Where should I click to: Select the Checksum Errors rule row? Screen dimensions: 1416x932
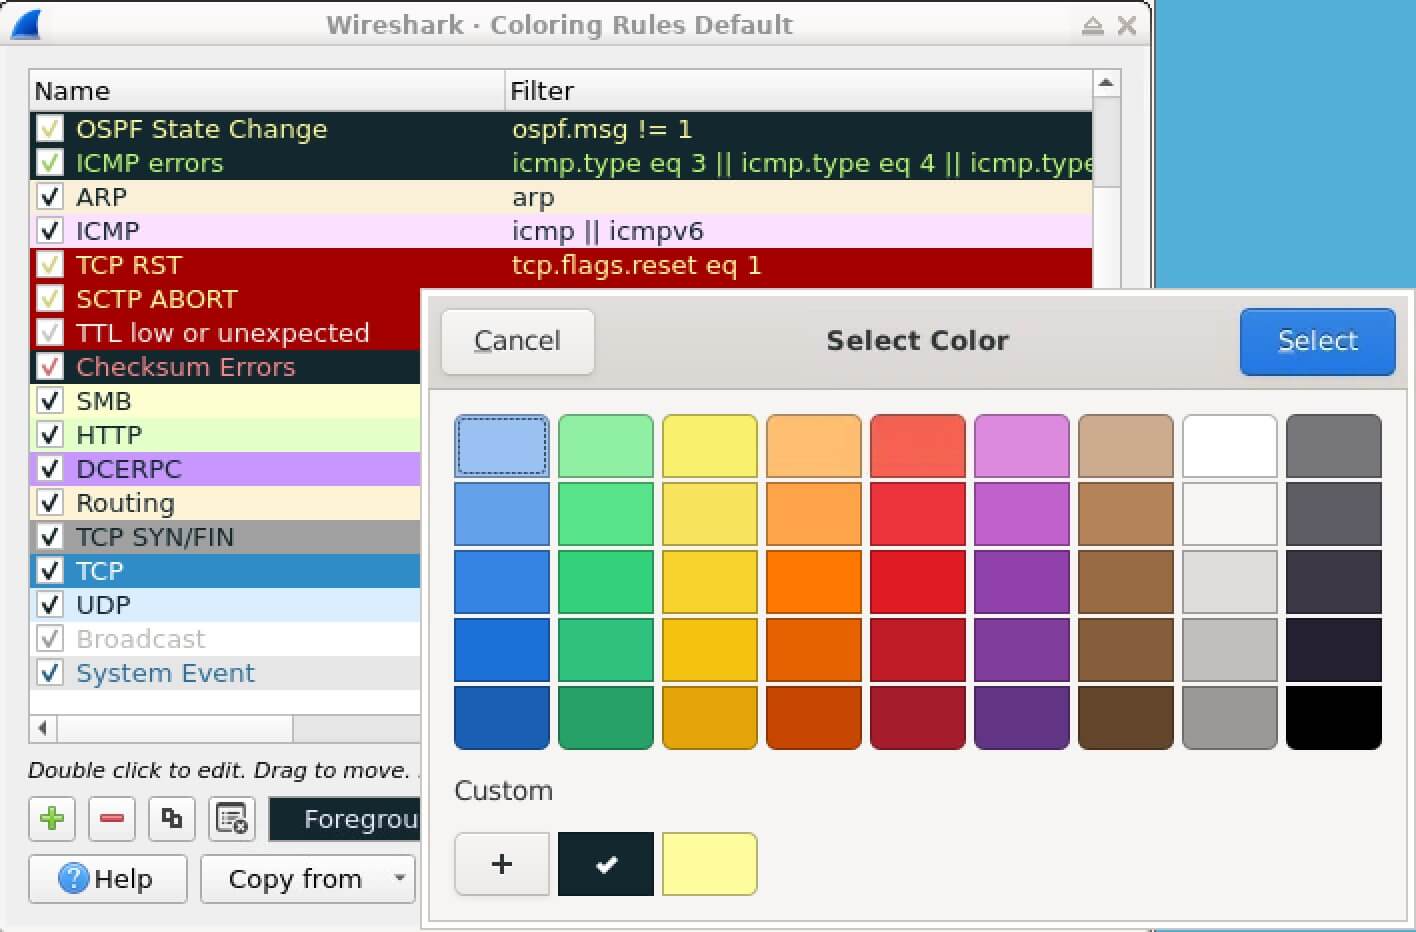(x=225, y=367)
